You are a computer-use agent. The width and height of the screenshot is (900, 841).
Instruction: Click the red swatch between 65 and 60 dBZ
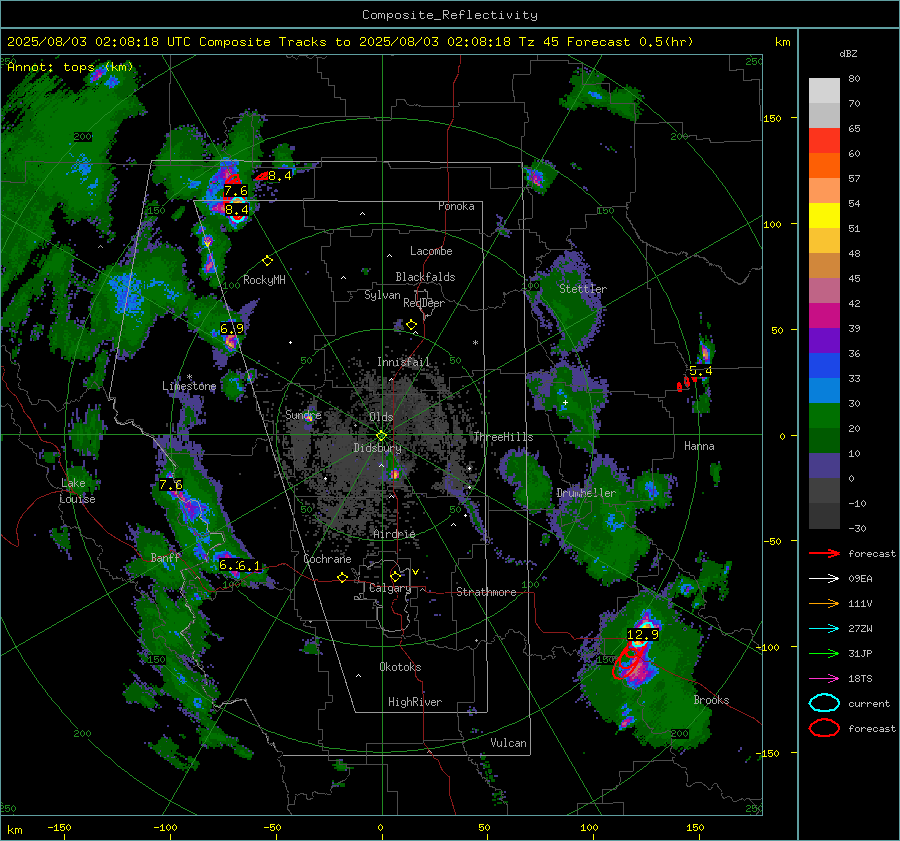click(824, 140)
